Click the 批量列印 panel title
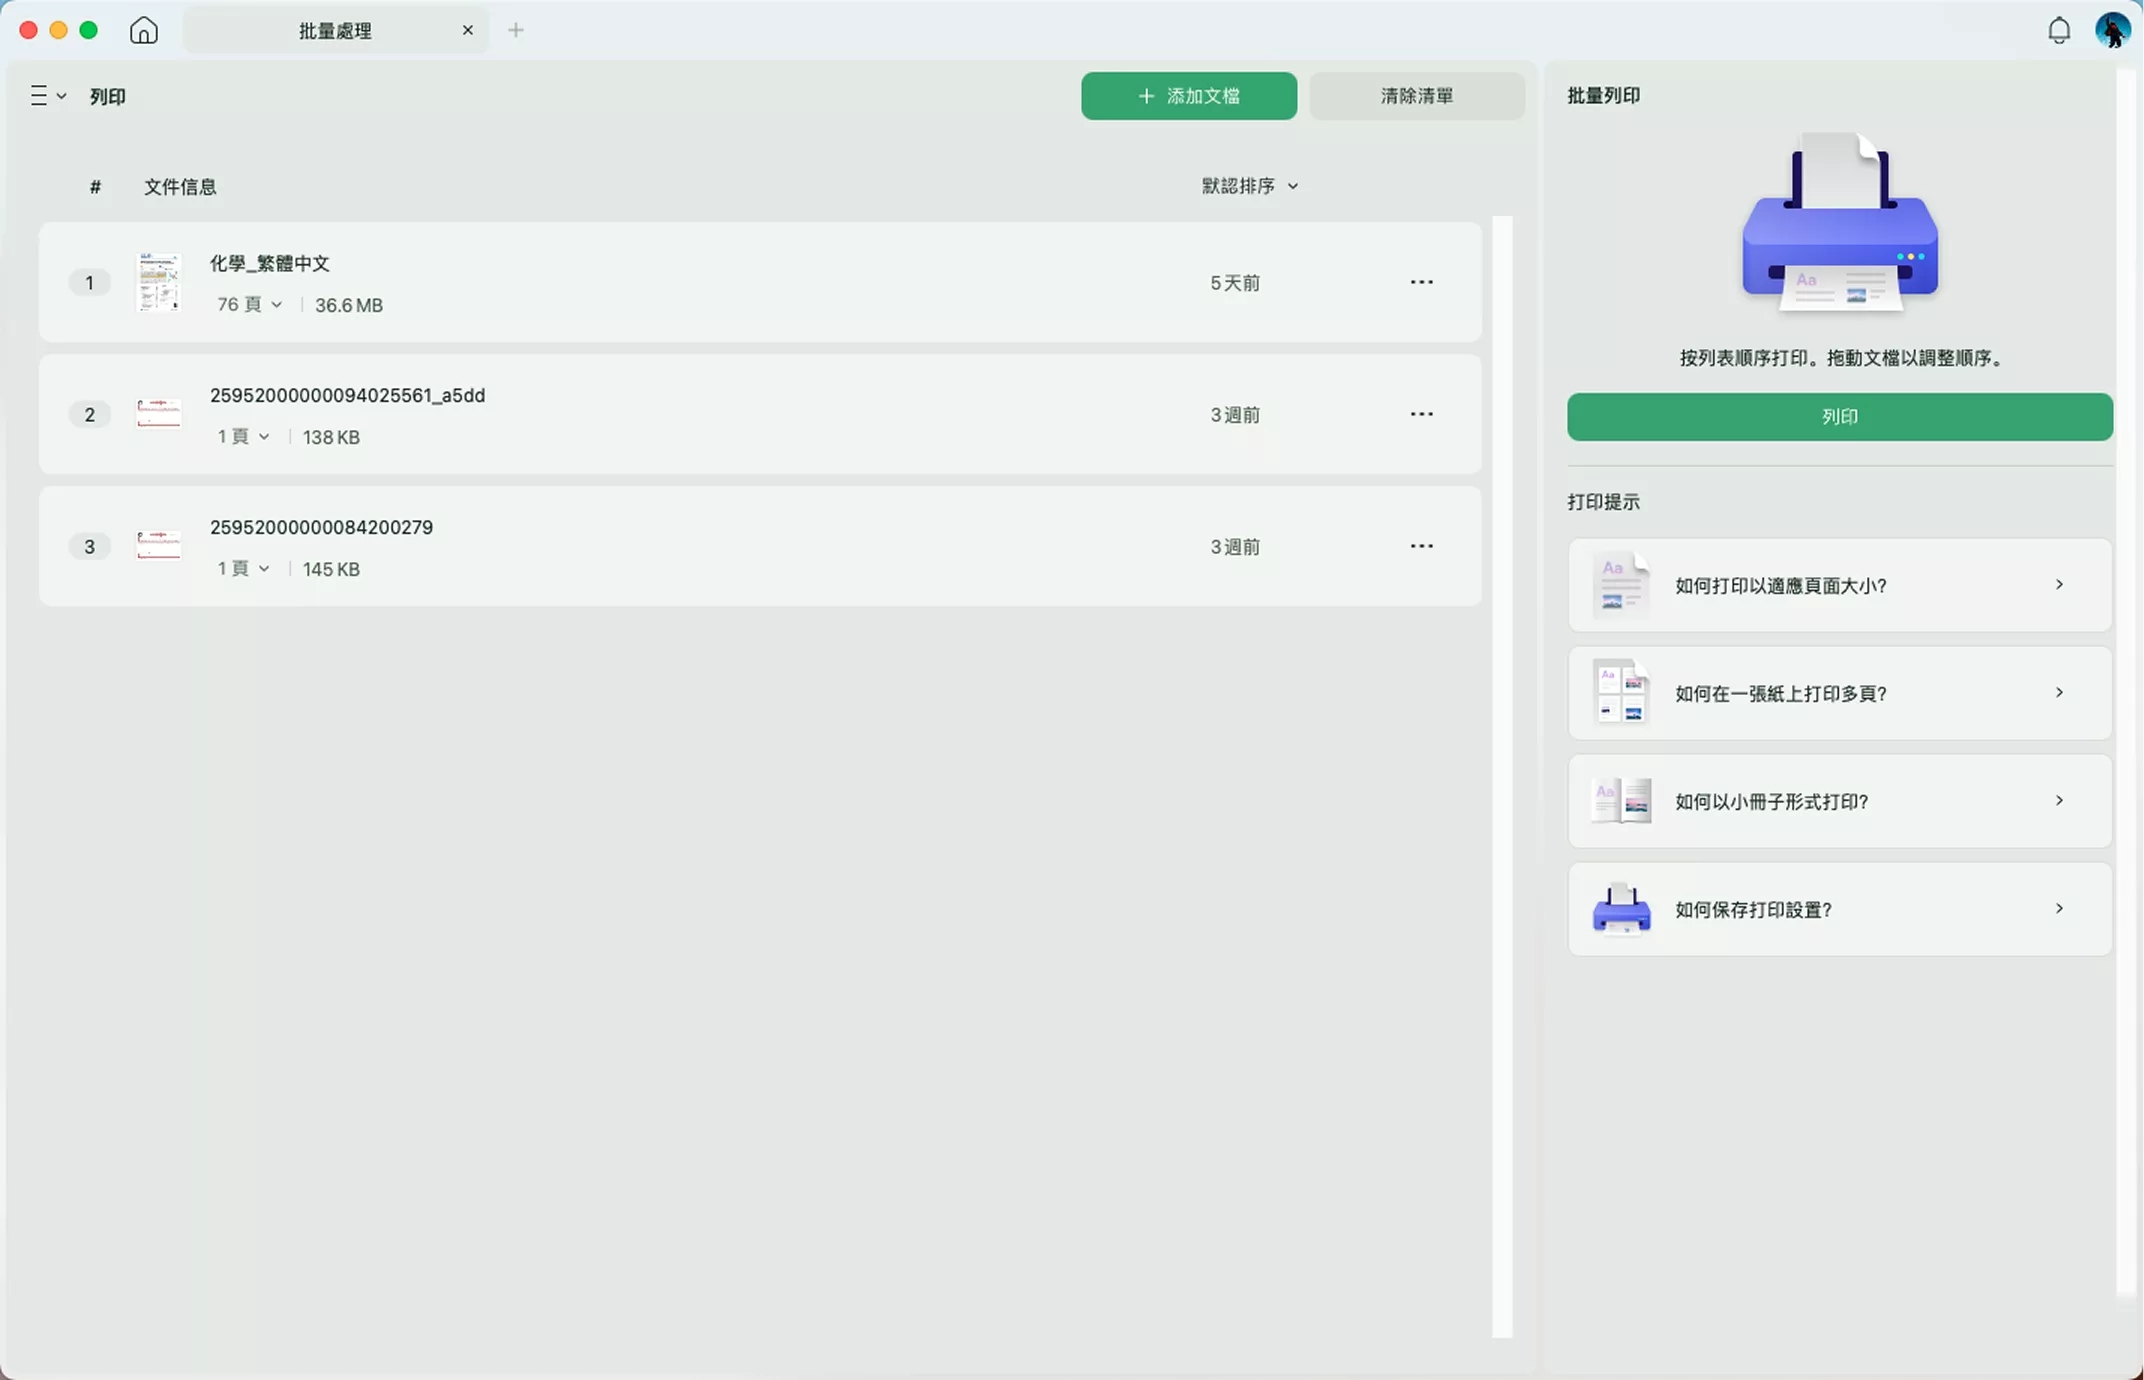This screenshot has width=2144, height=1380. (1603, 96)
